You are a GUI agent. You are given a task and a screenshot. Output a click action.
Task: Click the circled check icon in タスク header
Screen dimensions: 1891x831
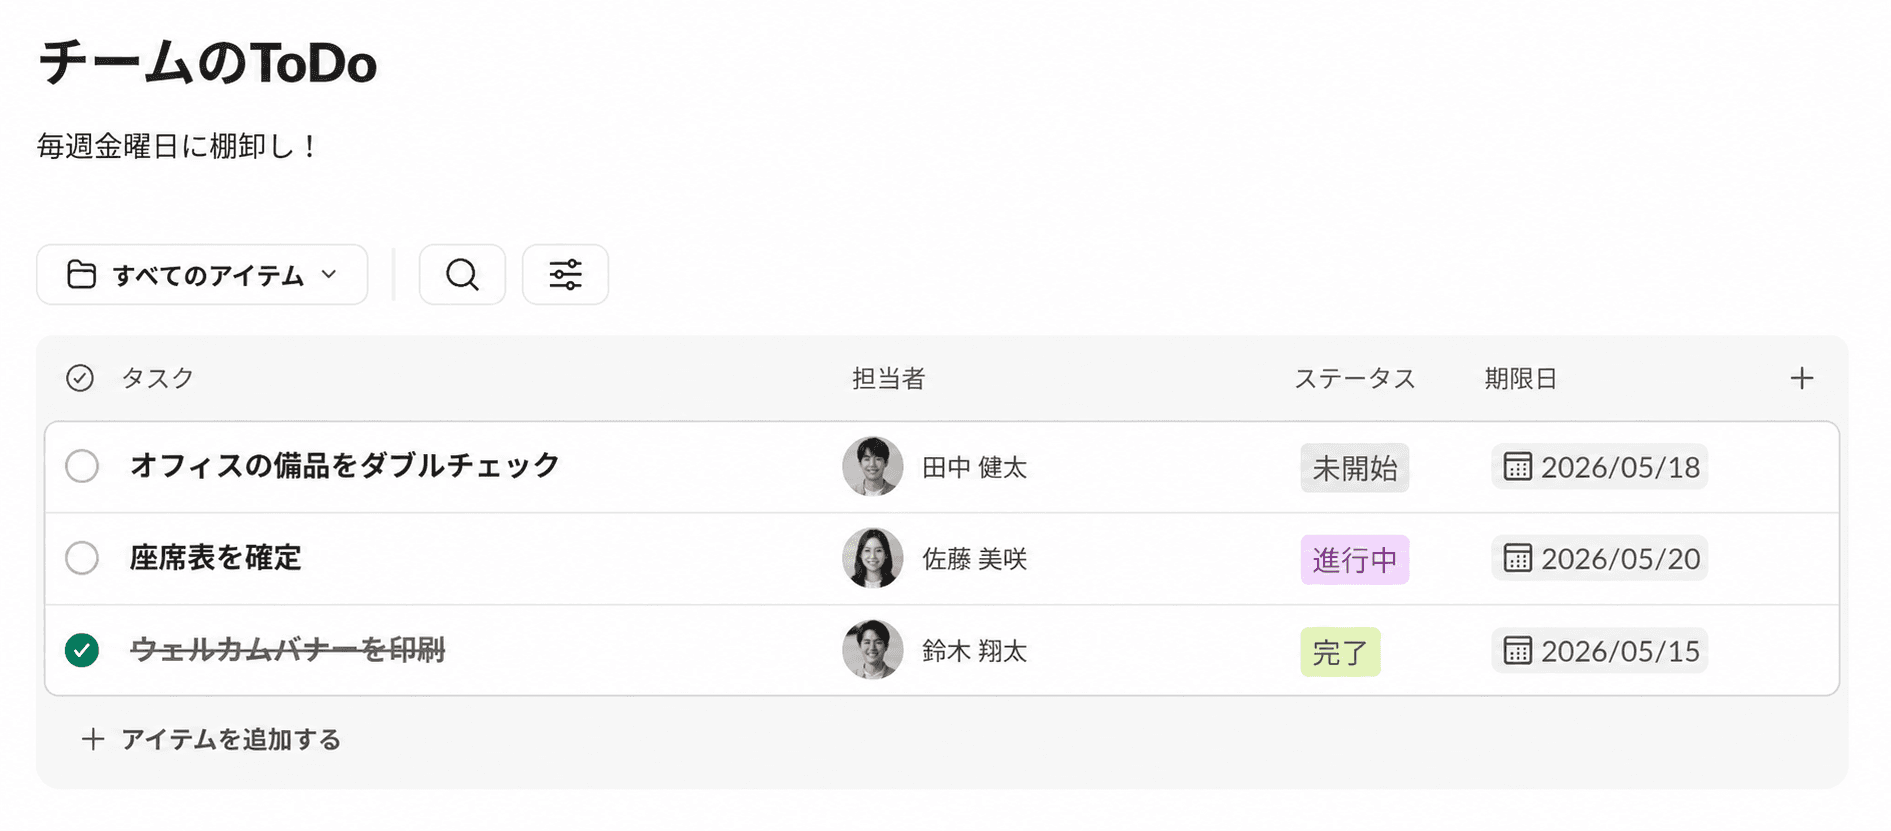[x=80, y=378]
